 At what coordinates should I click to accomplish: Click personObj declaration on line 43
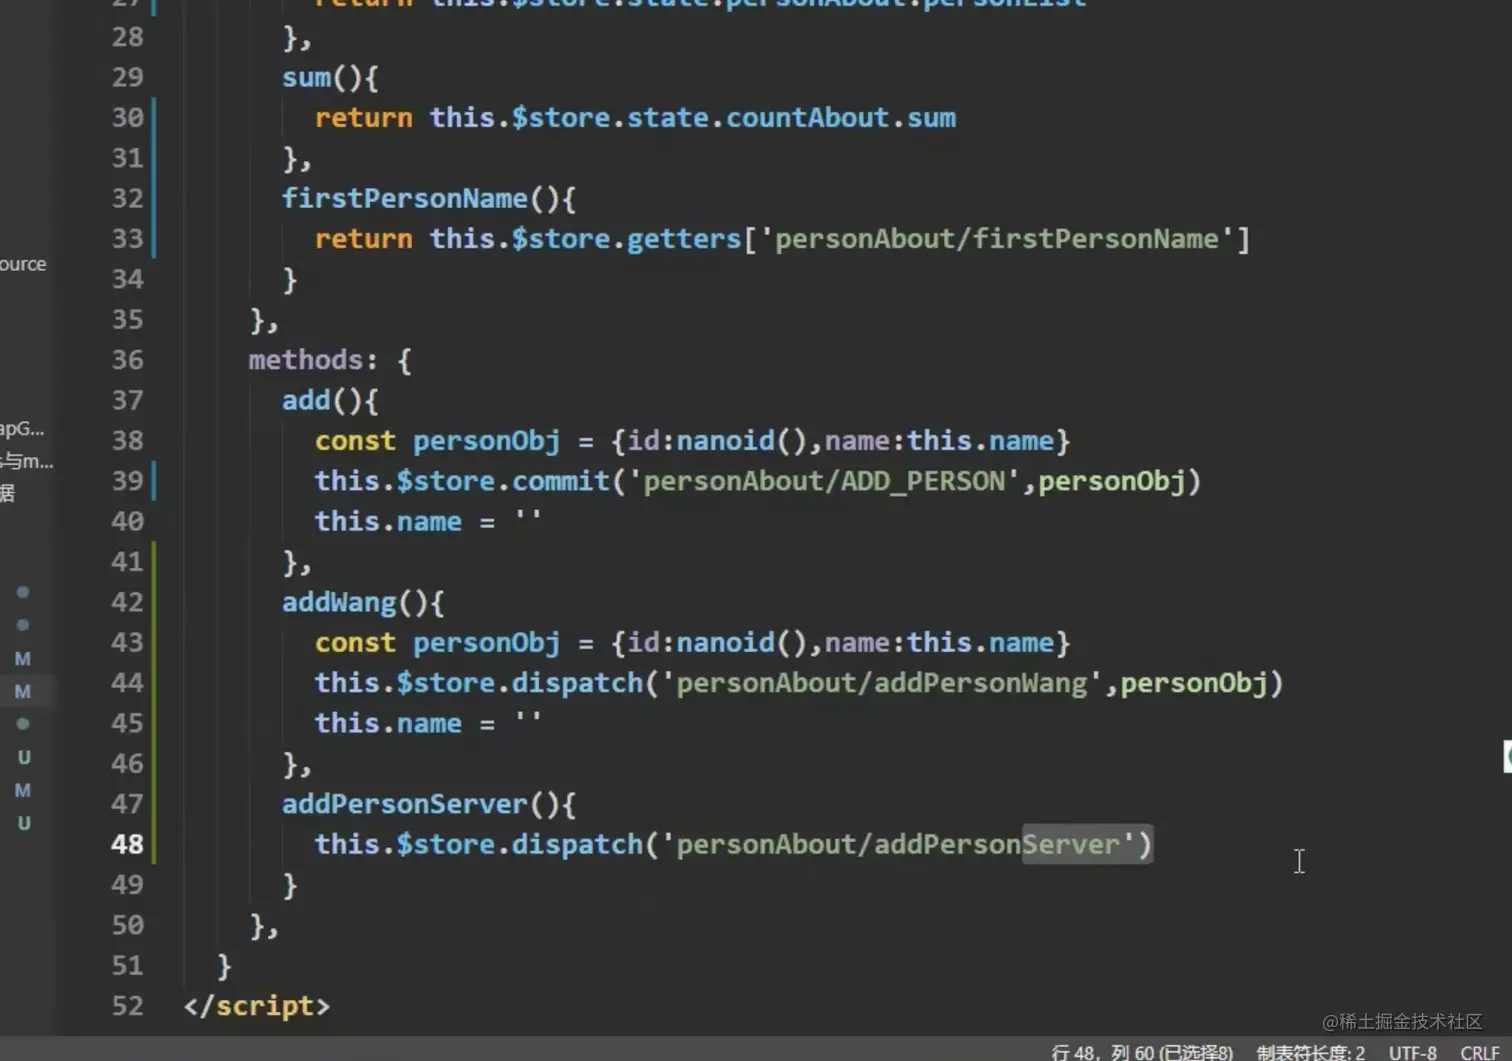pos(487,642)
